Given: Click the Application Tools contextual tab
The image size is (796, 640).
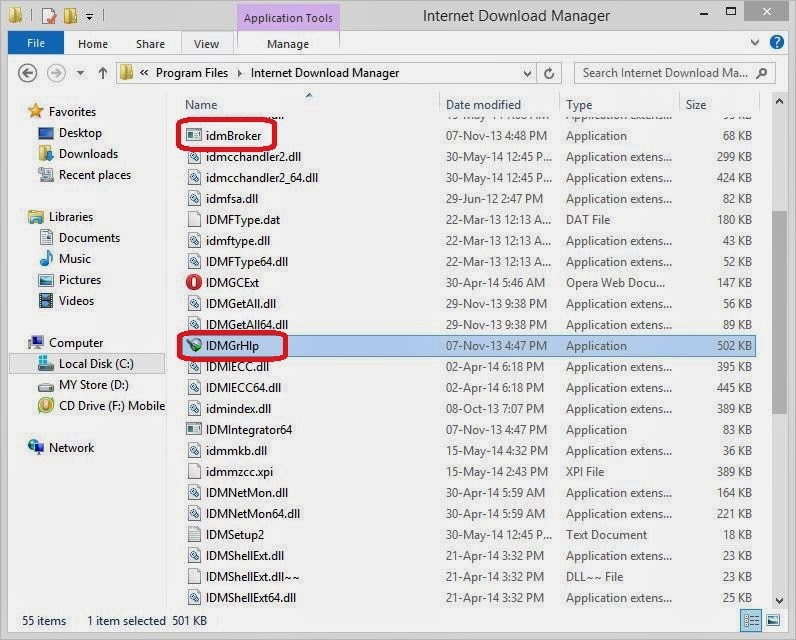Looking at the screenshot, I should (288, 18).
